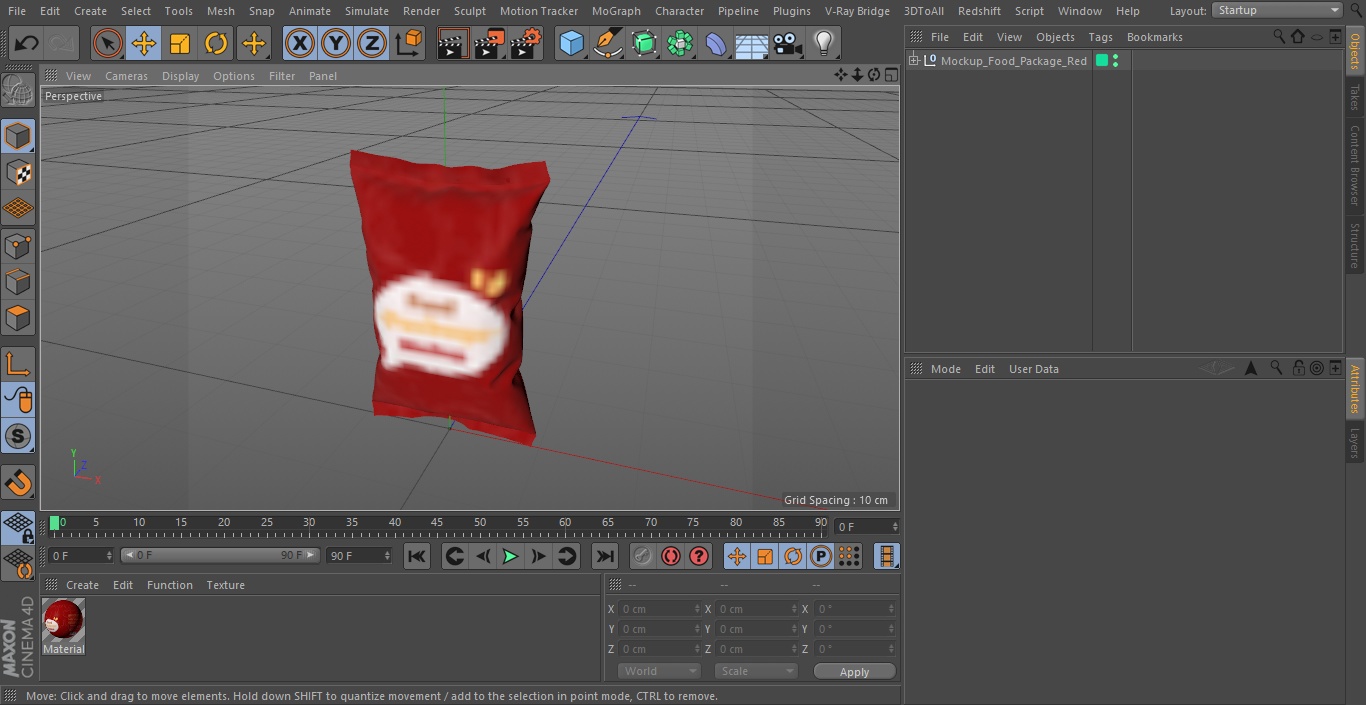
Task: Open the material manager Texture menu
Action: (225, 585)
